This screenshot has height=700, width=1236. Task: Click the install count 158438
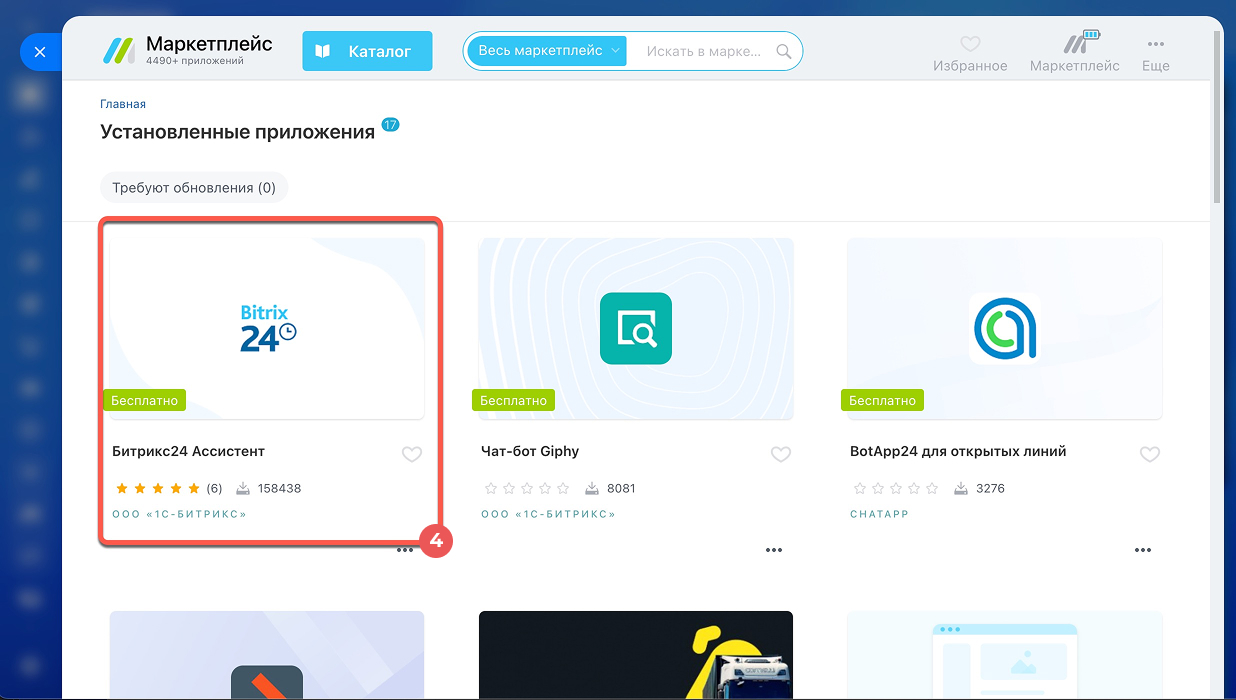(279, 489)
